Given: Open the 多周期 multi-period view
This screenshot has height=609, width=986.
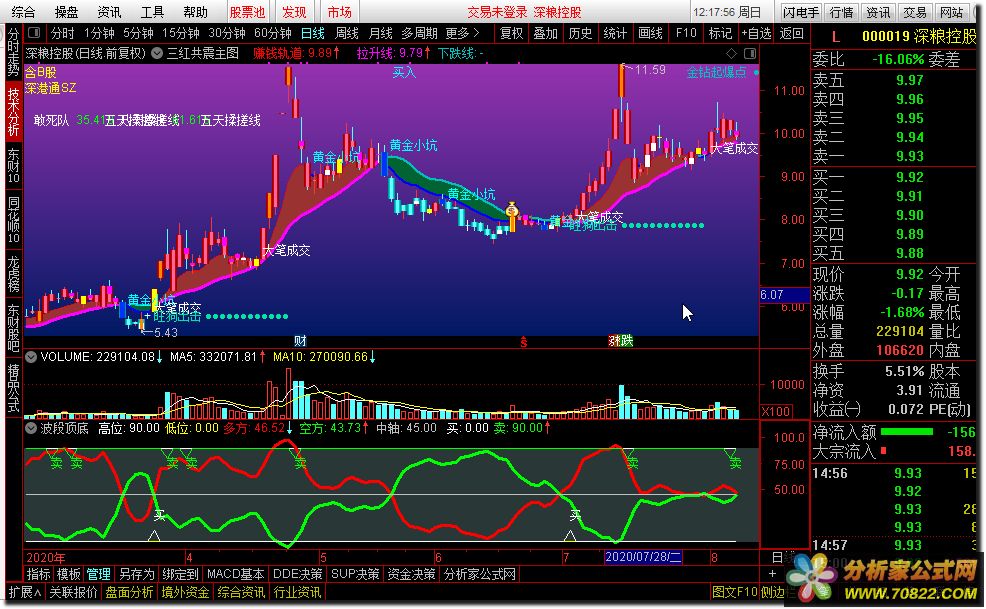Looking at the screenshot, I should [x=419, y=33].
